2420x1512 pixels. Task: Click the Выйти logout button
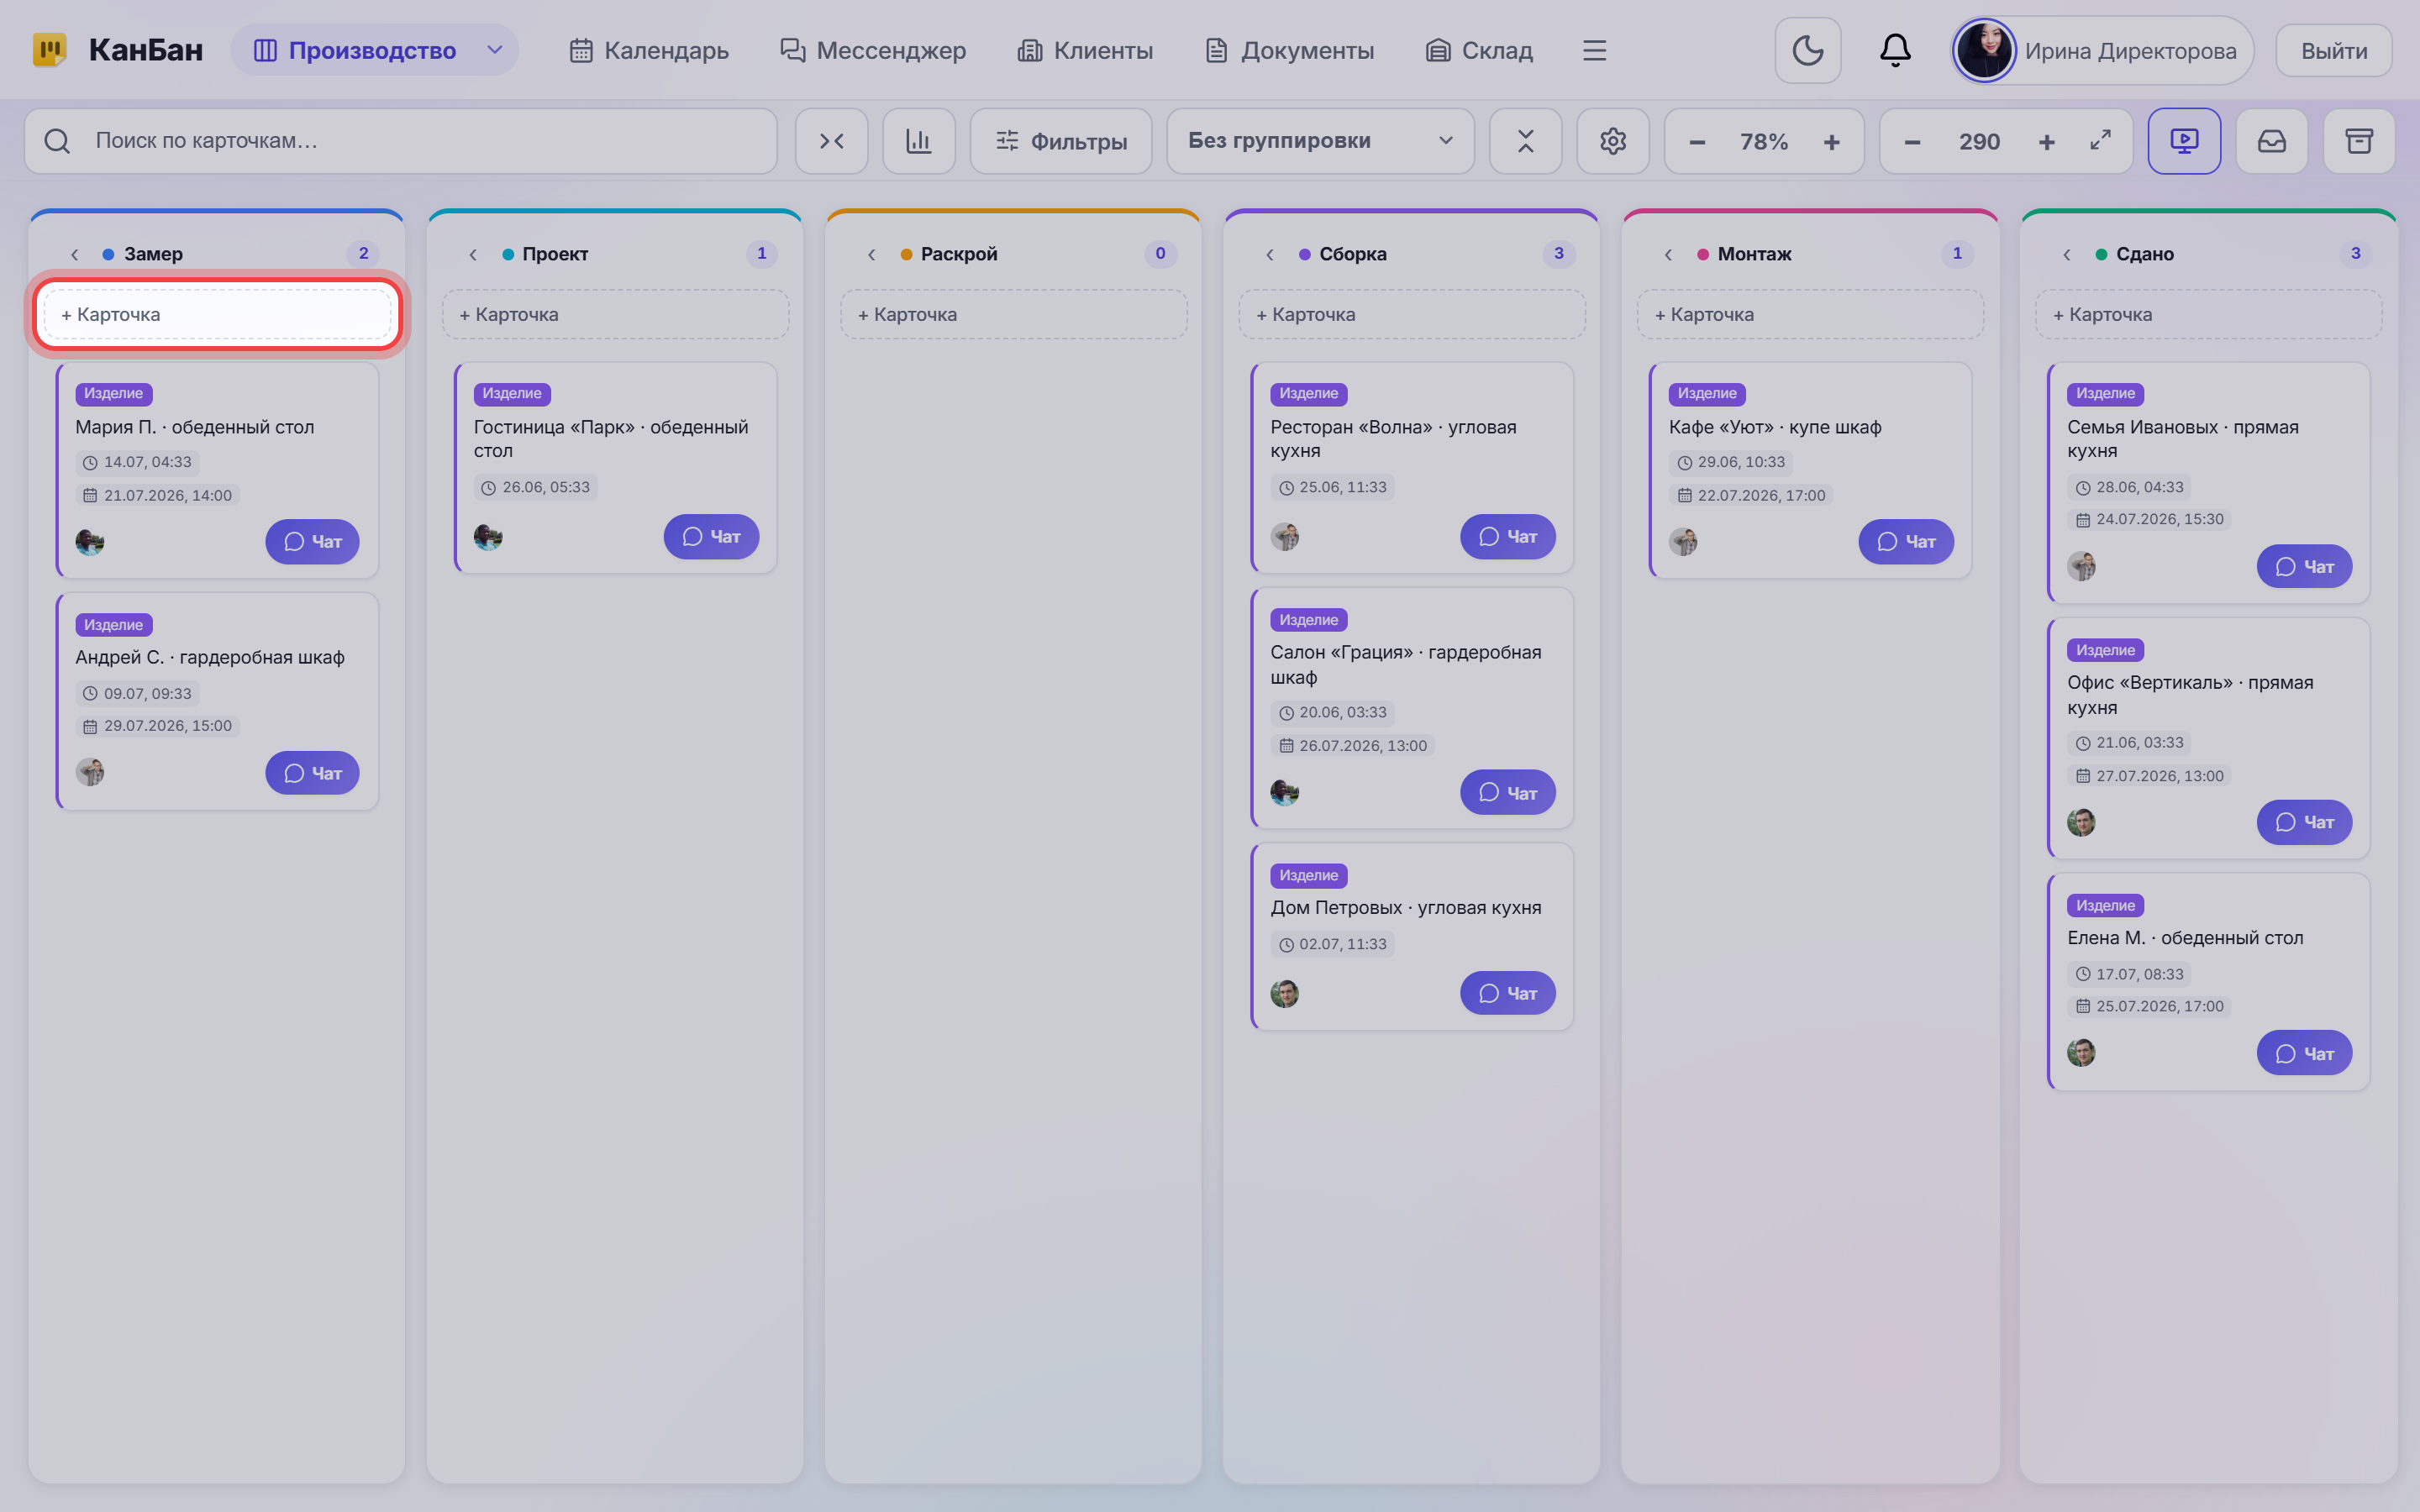tap(2333, 50)
